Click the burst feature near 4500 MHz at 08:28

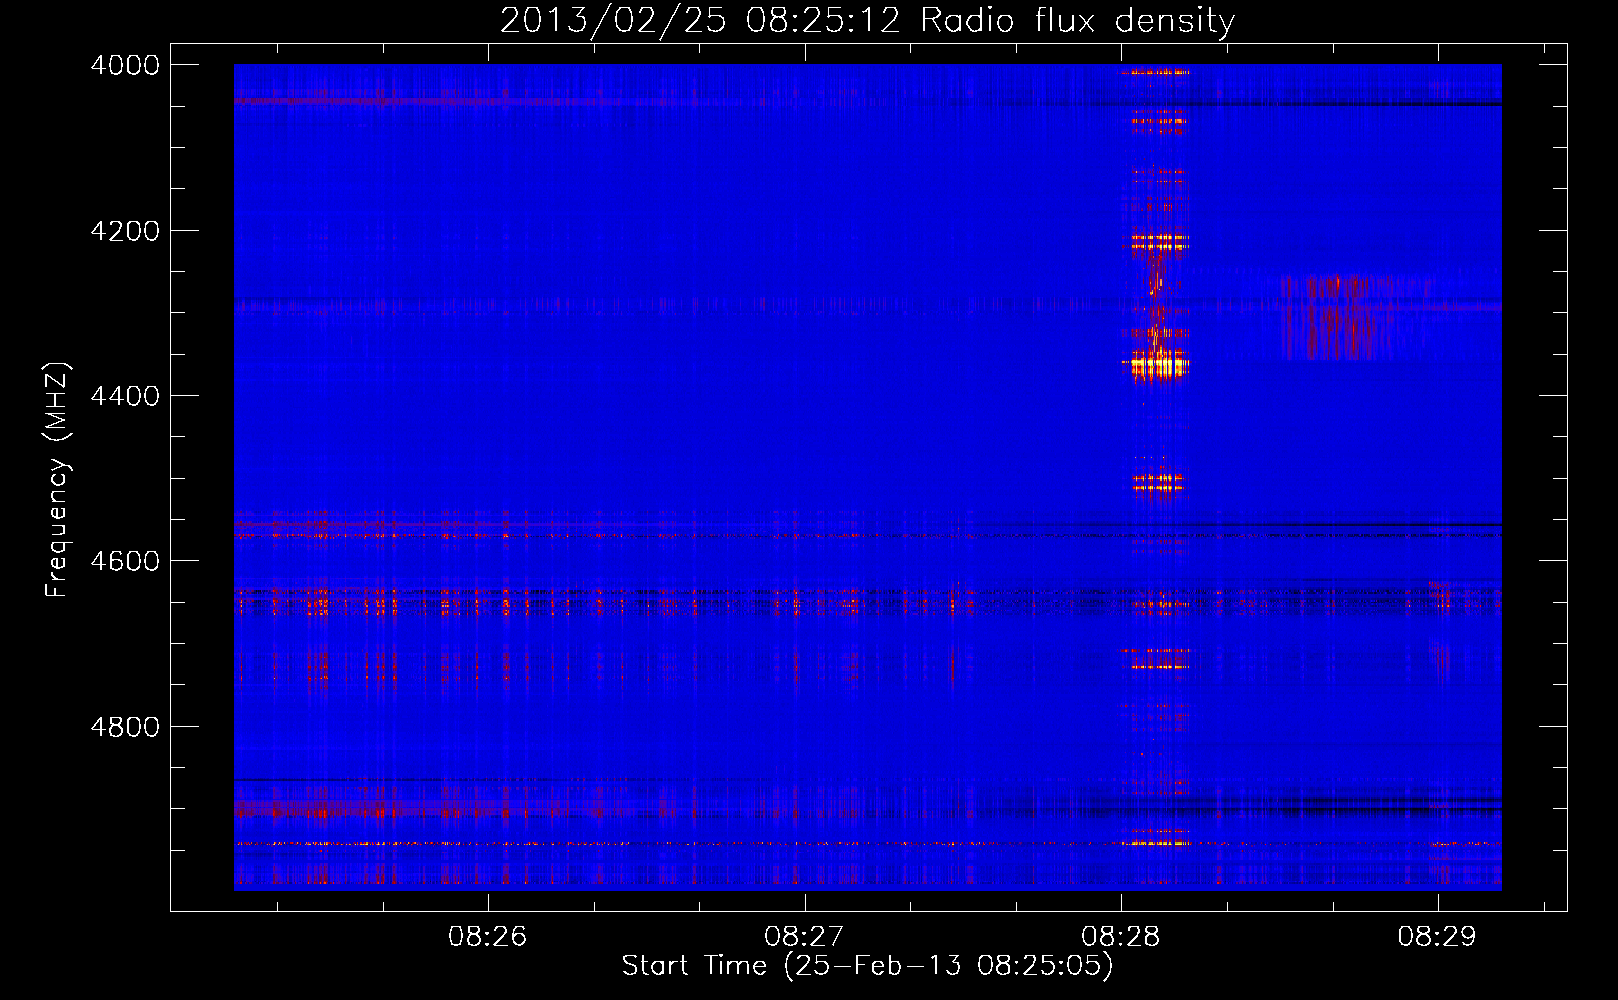coord(1158,483)
